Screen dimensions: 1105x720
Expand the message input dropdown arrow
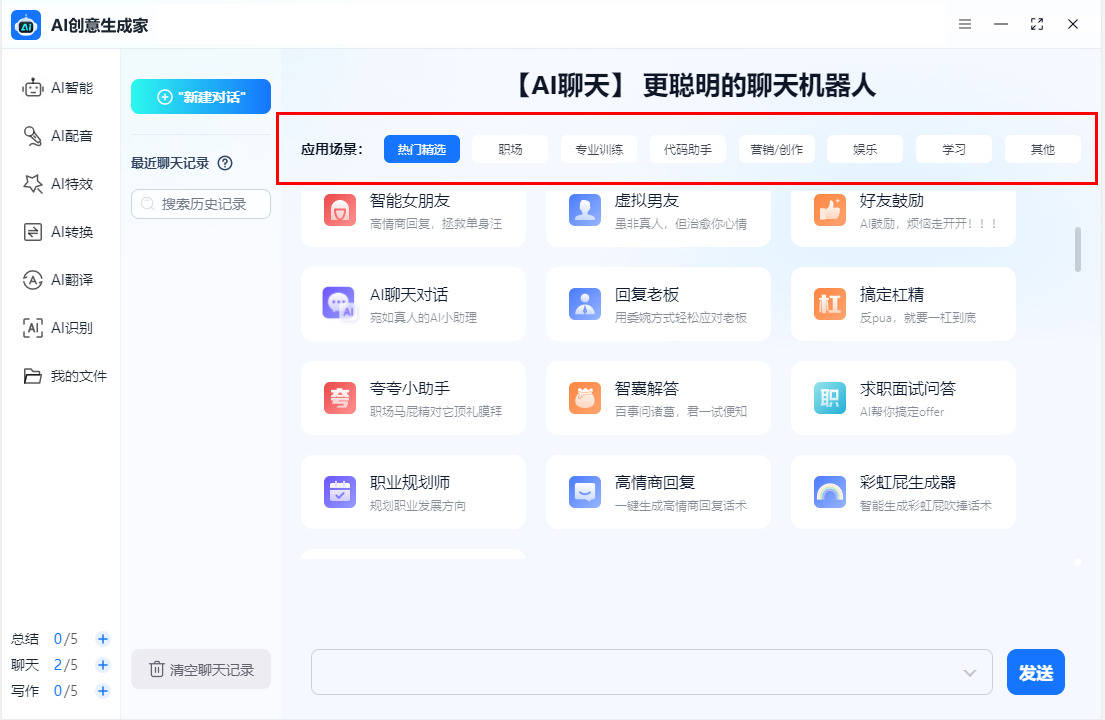click(x=969, y=673)
